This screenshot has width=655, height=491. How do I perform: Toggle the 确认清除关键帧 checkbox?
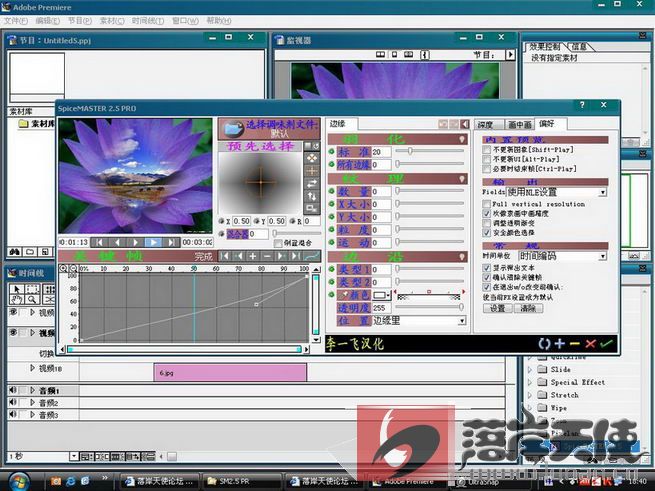coord(486,277)
